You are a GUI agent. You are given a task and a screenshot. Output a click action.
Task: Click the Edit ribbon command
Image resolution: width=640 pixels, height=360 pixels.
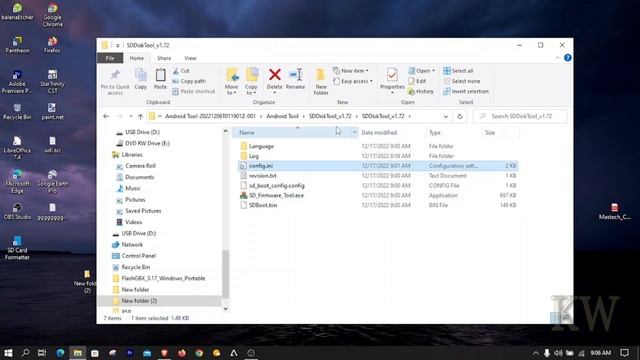point(417,81)
